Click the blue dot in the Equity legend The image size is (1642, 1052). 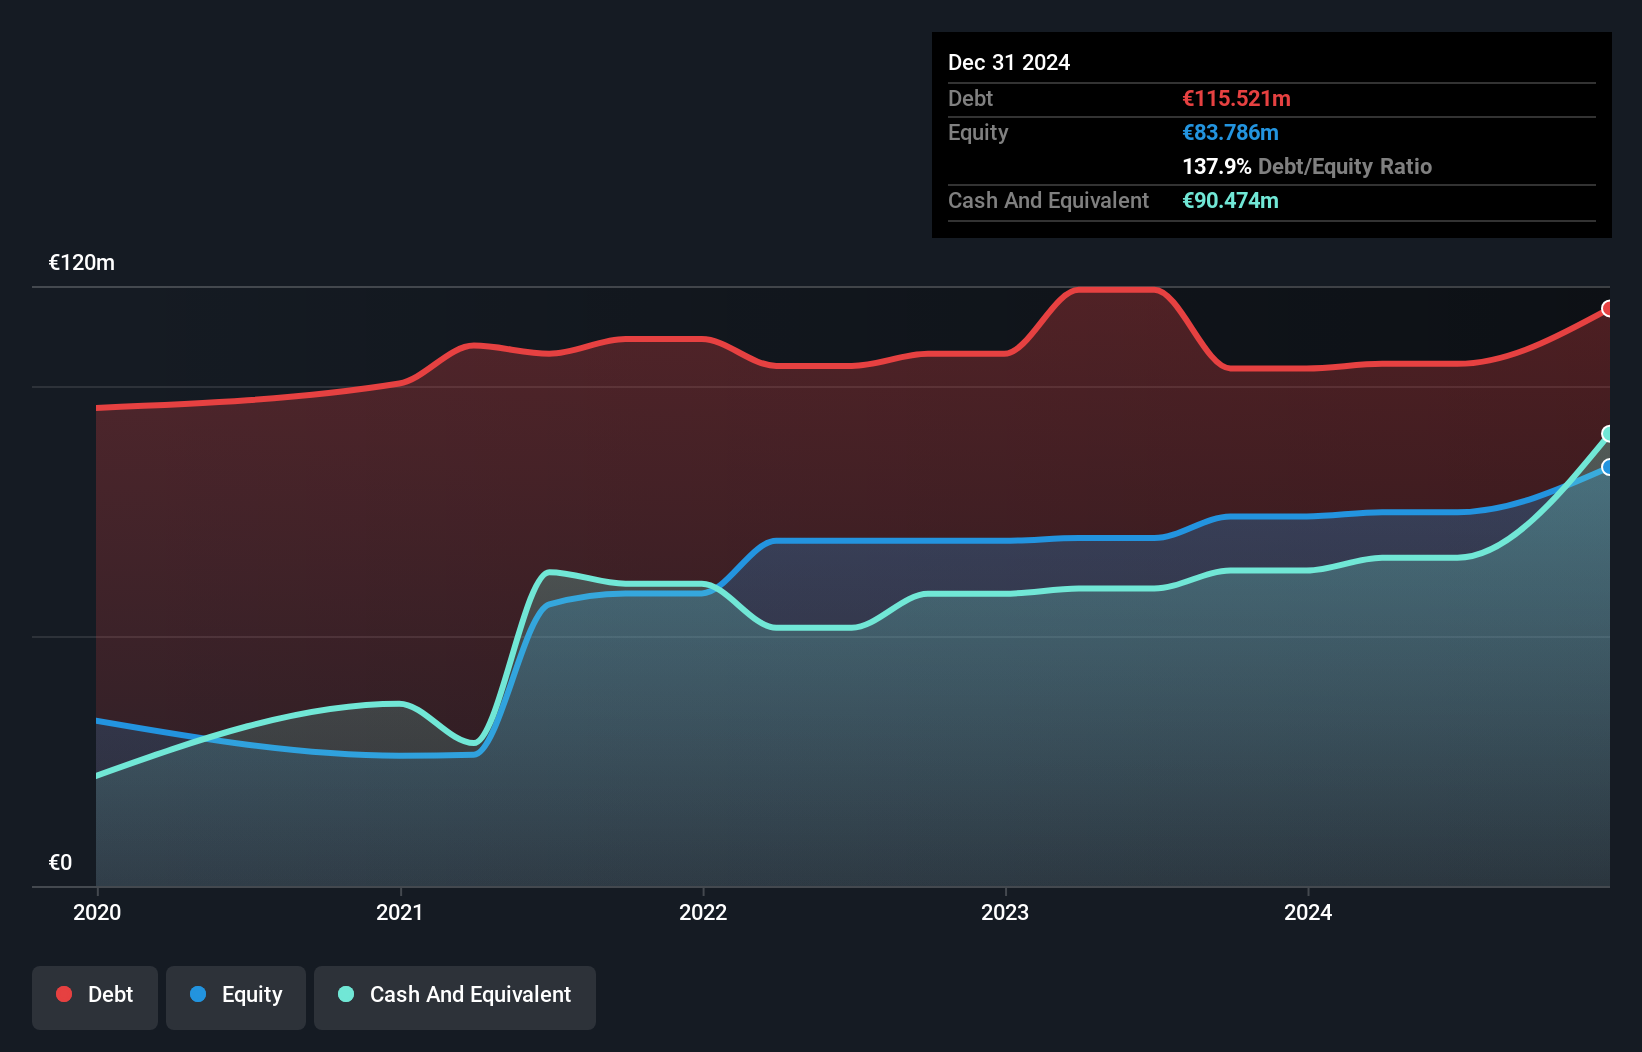coord(198,994)
